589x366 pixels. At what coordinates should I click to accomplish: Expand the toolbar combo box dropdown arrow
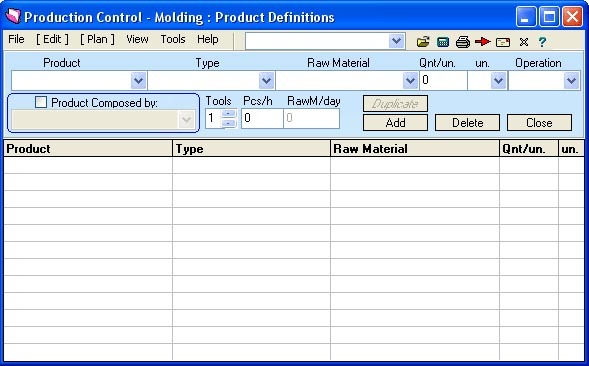(x=397, y=41)
